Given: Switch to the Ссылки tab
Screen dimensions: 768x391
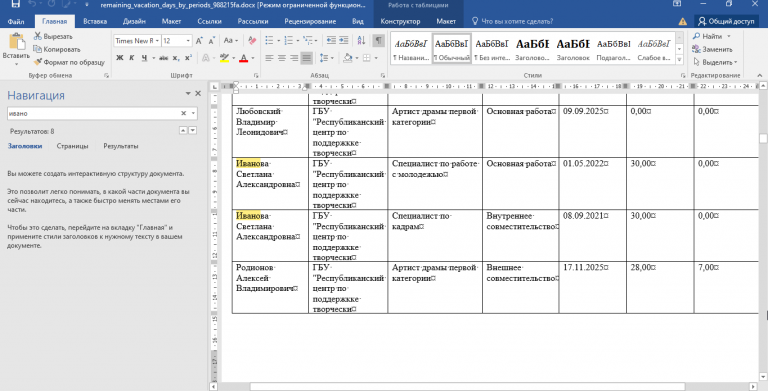Looking at the screenshot, I should [209, 22].
